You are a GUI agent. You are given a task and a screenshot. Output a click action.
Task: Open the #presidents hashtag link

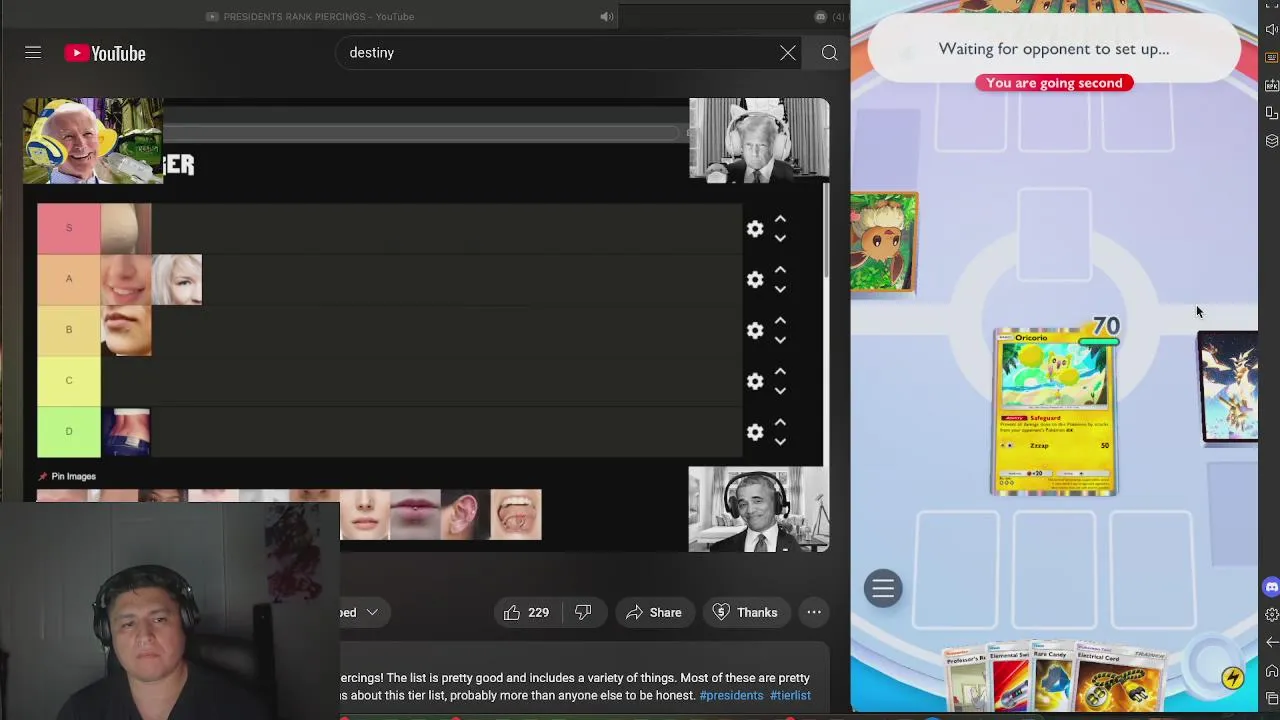coord(731,695)
